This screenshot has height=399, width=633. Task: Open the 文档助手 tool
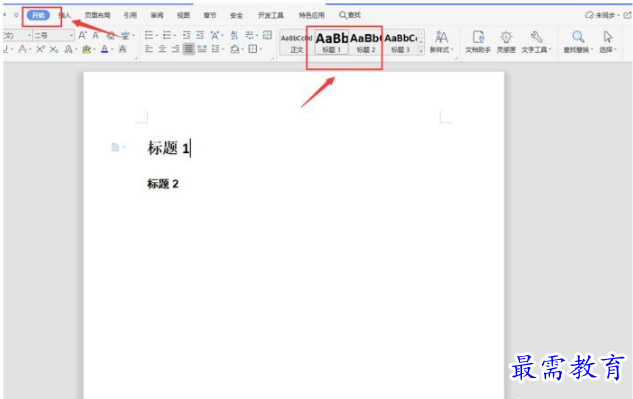coord(478,42)
